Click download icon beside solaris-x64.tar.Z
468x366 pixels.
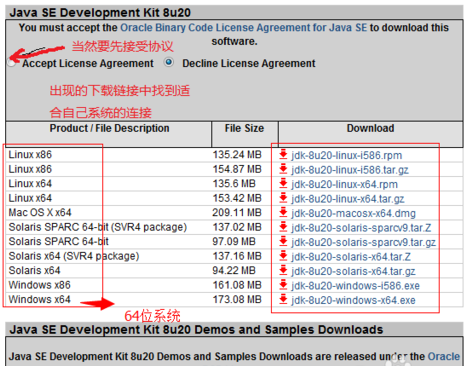[x=283, y=256]
